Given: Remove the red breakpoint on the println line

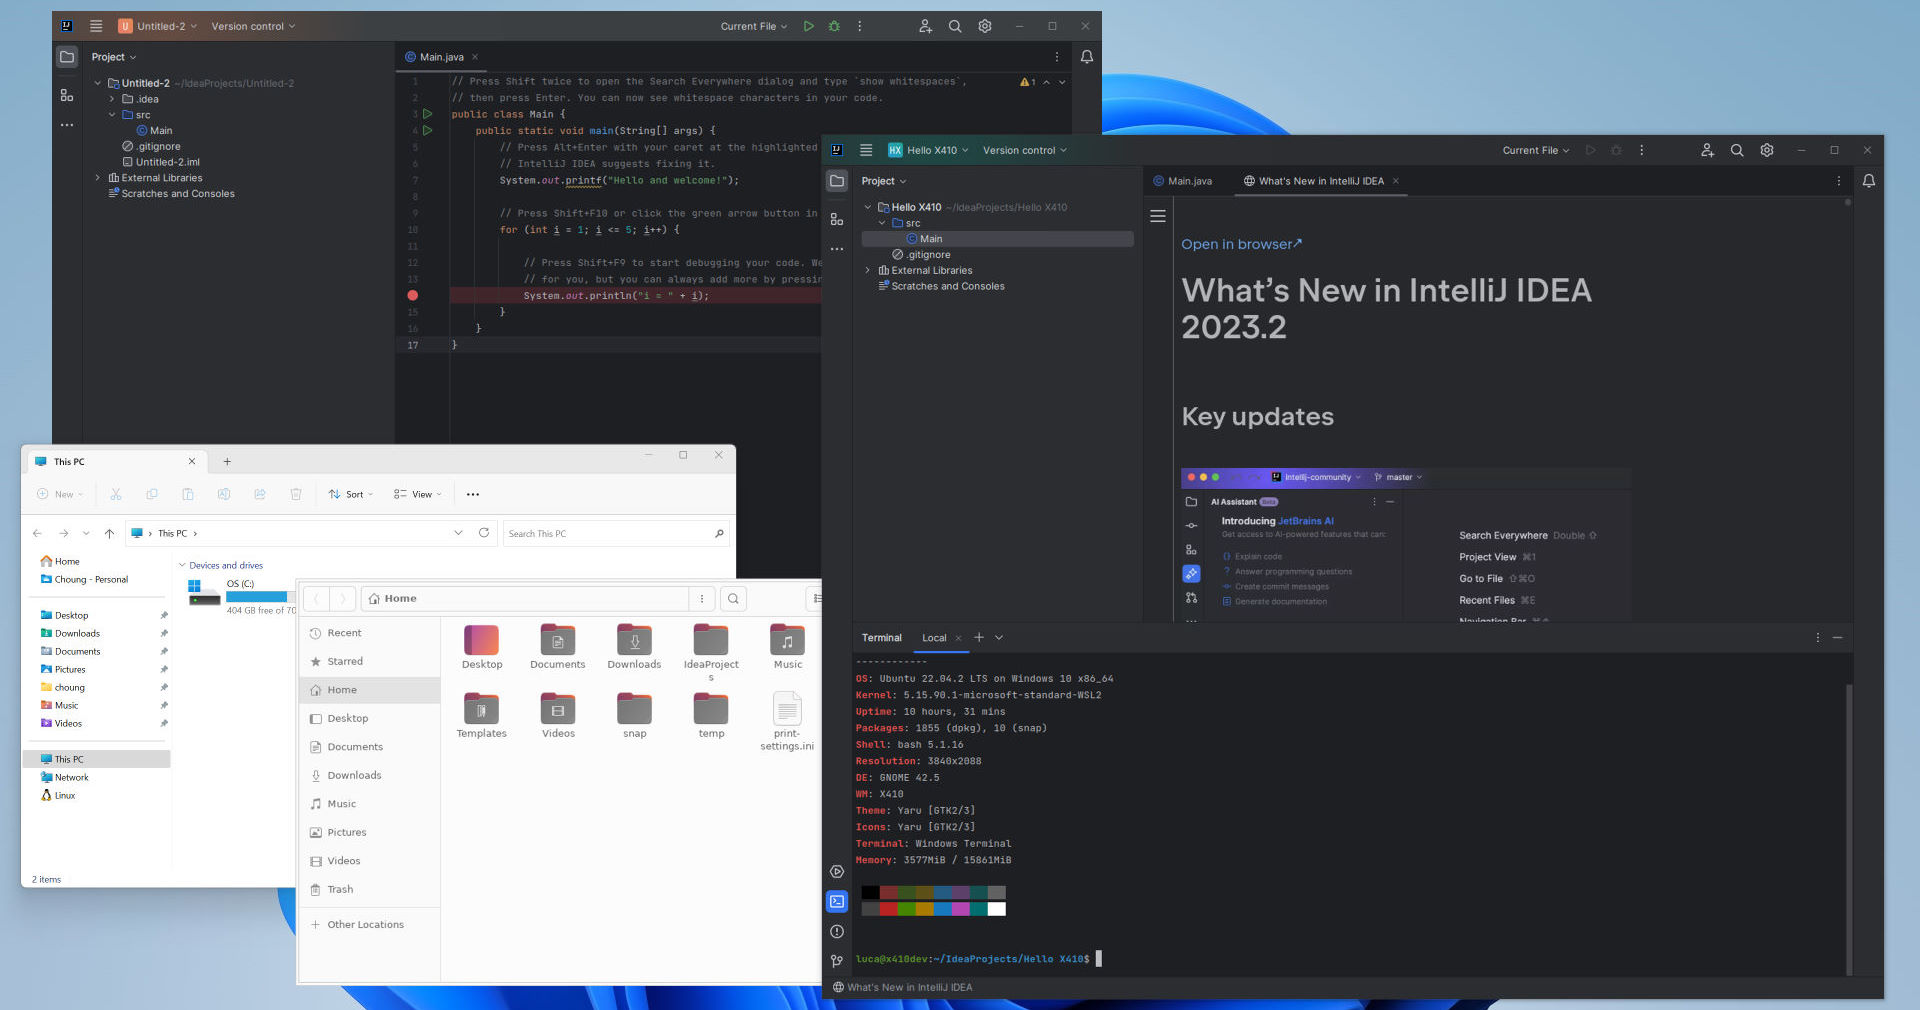Looking at the screenshot, I should tap(412, 296).
